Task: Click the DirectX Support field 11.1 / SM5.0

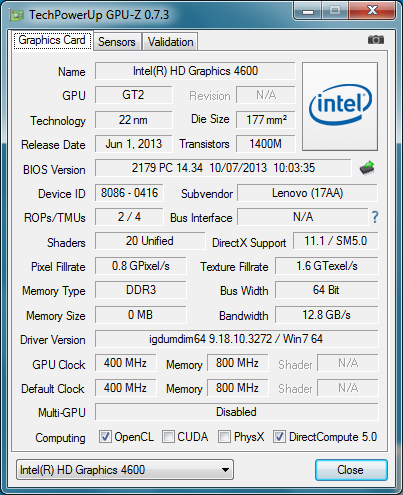Action: pyautogui.click(x=336, y=241)
